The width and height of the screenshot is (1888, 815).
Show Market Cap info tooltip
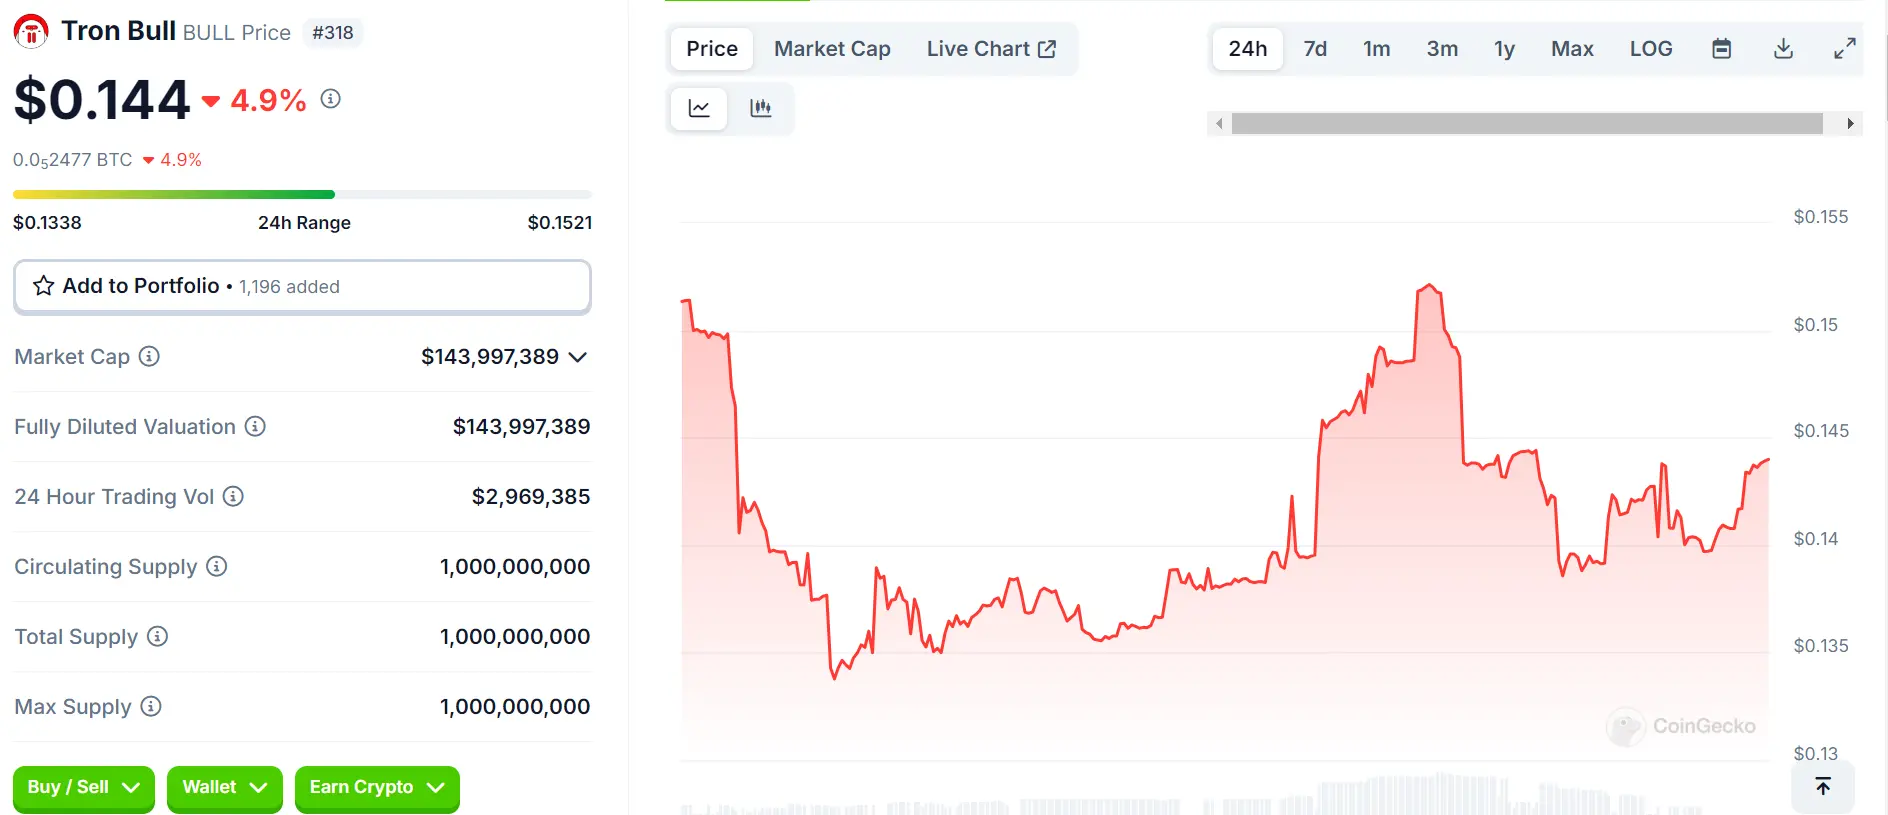click(149, 356)
